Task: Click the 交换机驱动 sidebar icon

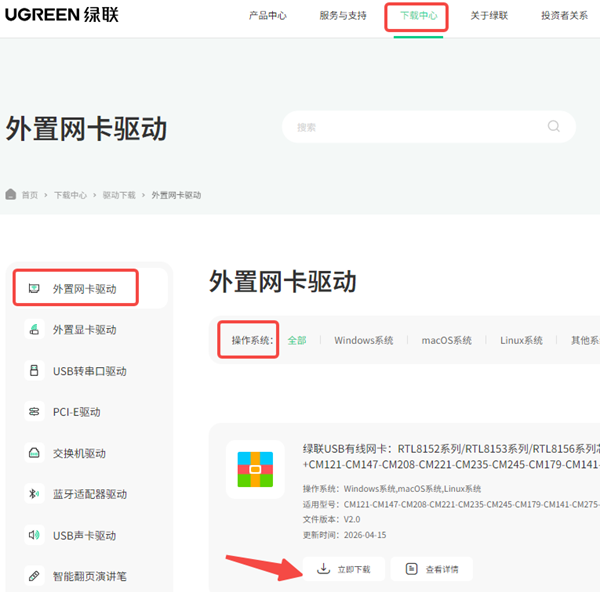Action: pos(34,453)
